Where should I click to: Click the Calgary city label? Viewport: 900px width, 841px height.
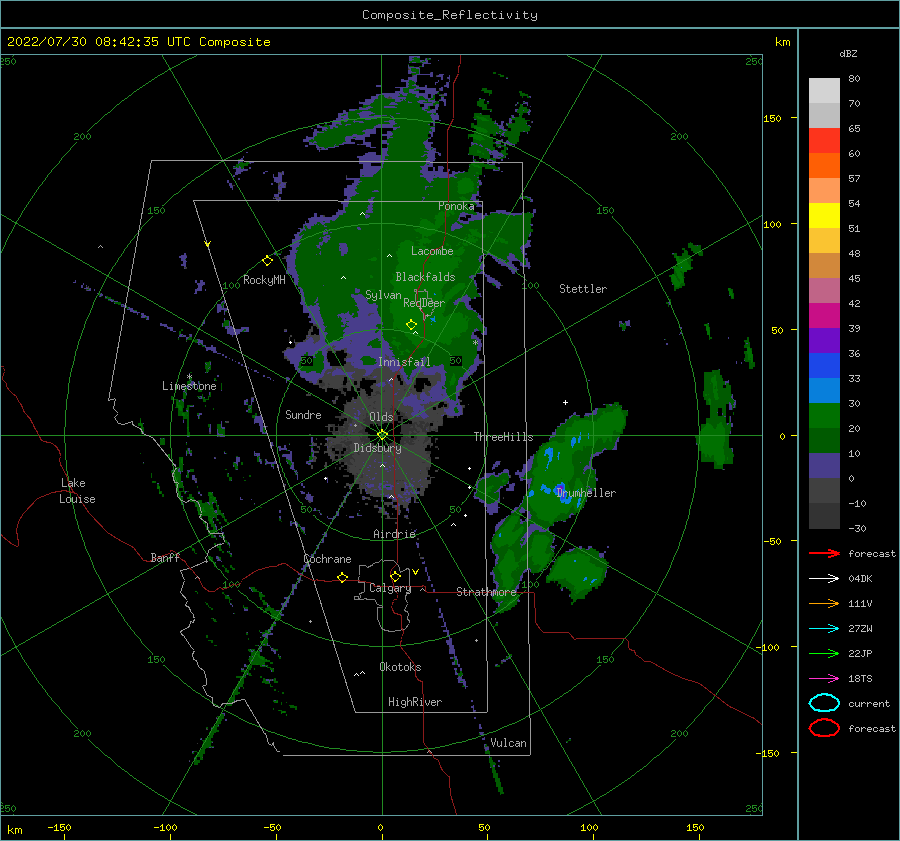[390, 588]
